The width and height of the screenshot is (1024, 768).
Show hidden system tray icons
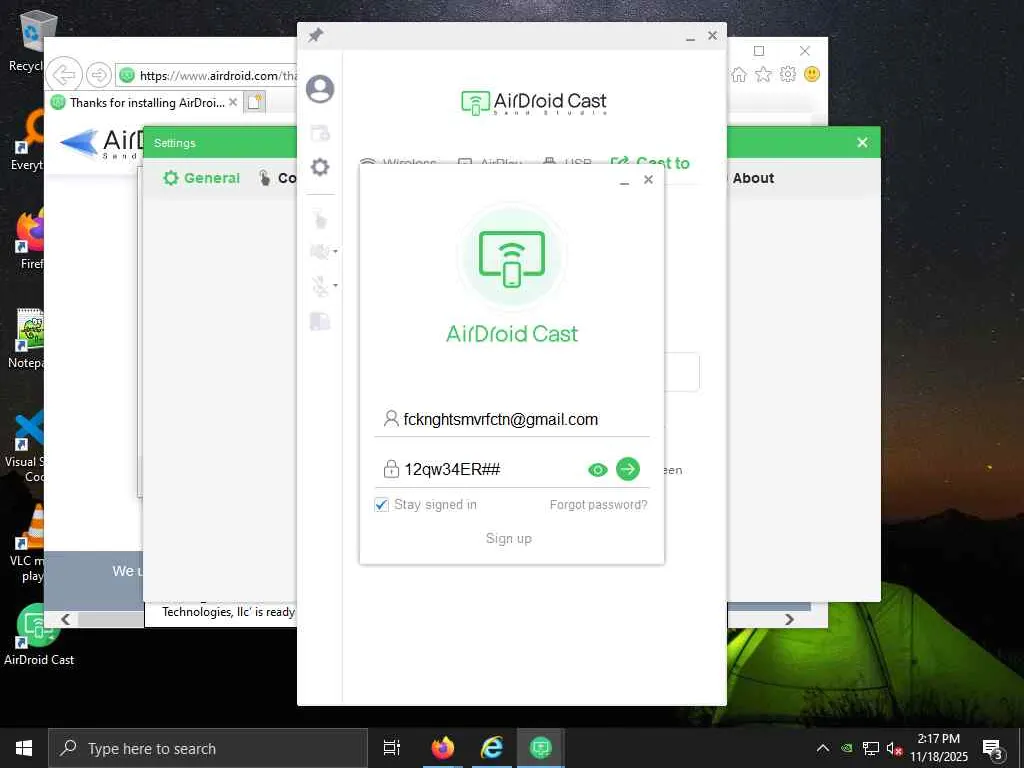823,748
